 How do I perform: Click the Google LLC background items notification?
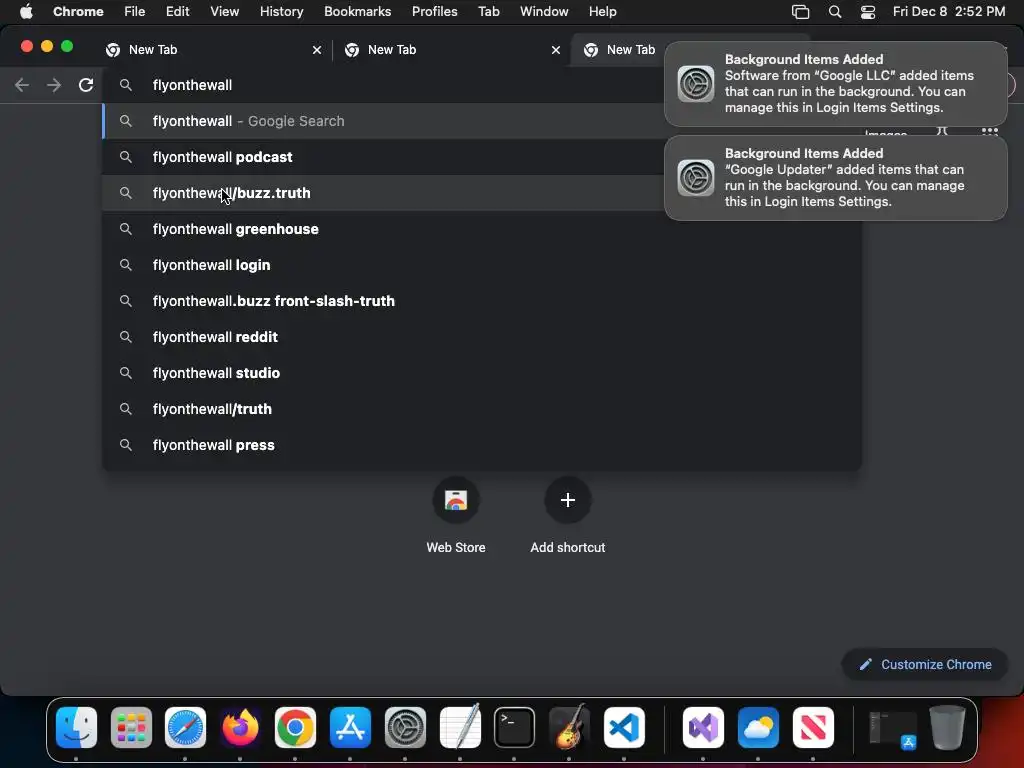click(835, 84)
